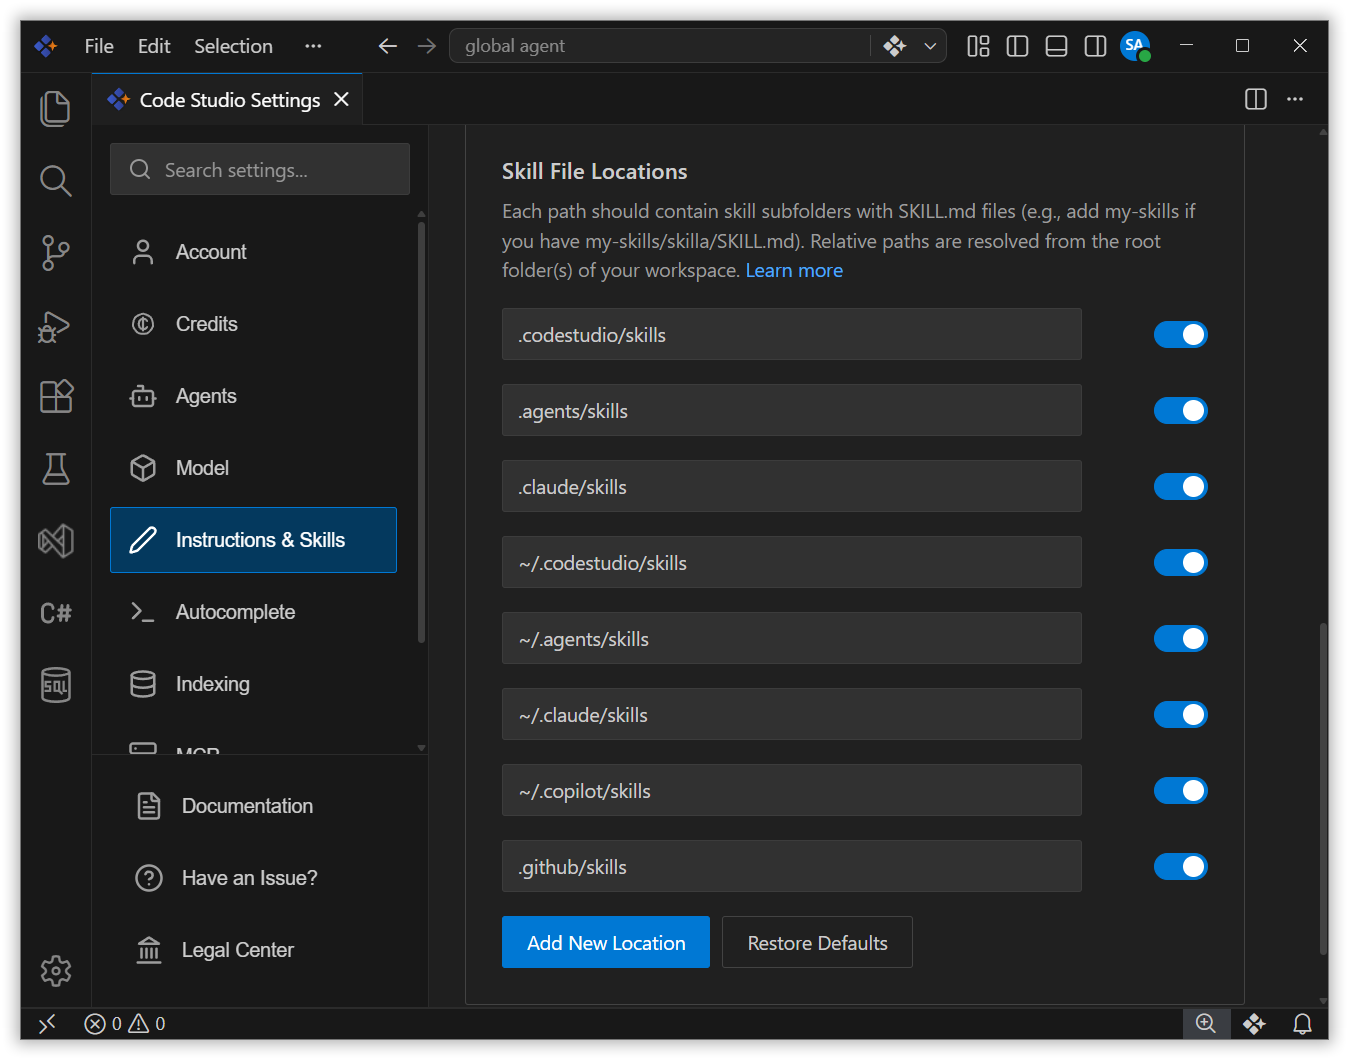Open the Selection menu
This screenshot has height=1060, width=1349.
233,46
